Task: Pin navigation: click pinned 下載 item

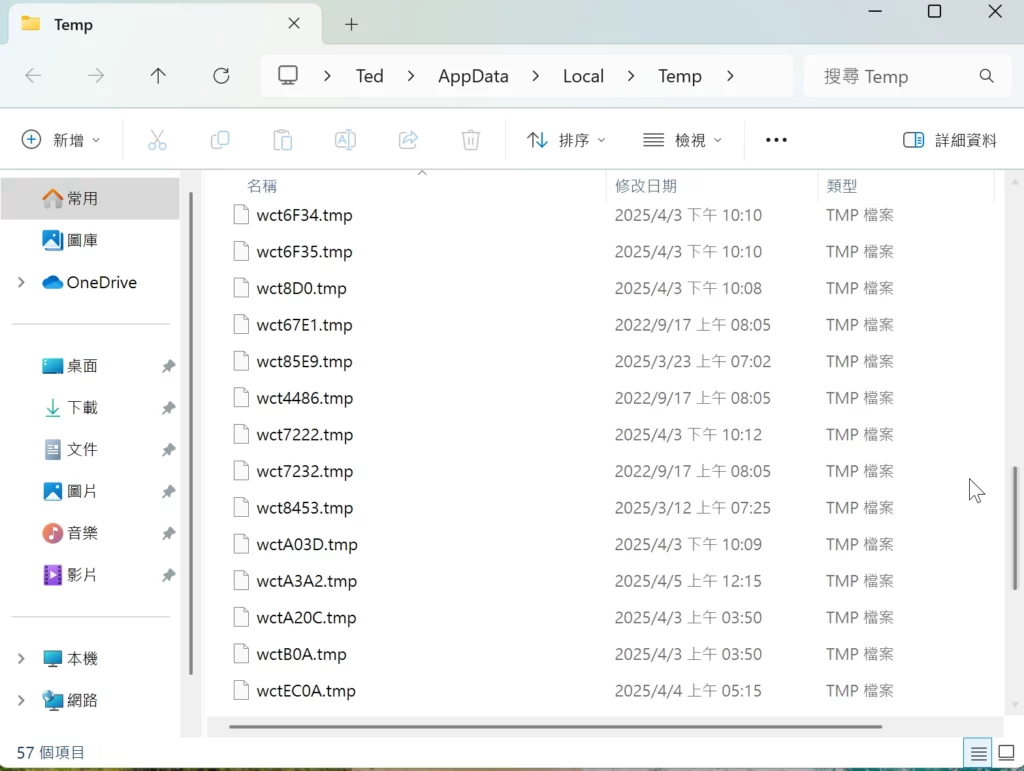Action: coord(80,407)
